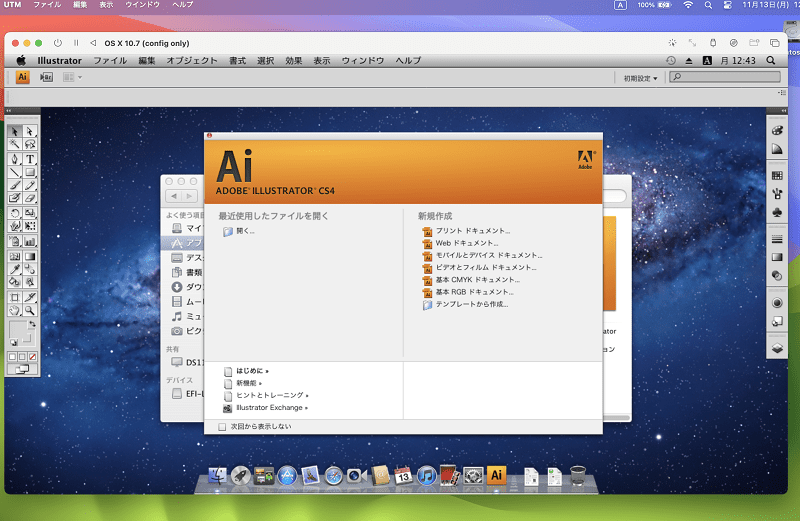Image resolution: width=800 pixels, height=521 pixels.
Task: Open the Brushes panel icon
Action: pos(777,194)
